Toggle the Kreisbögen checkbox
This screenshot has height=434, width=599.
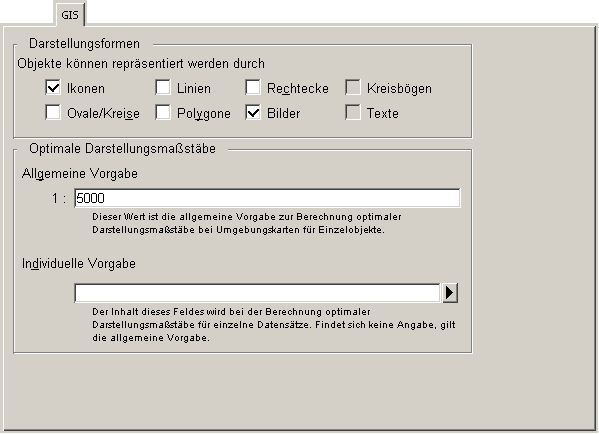[353, 87]
